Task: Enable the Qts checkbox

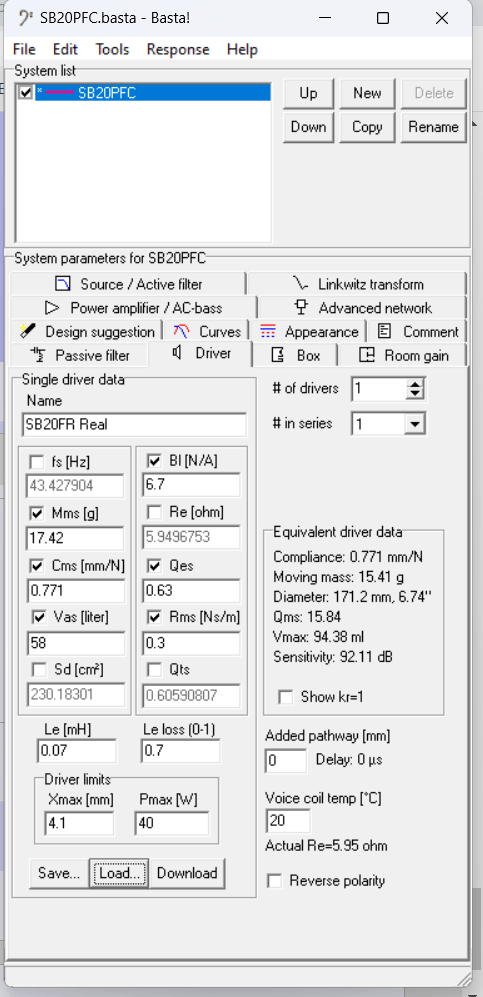Action: point(153,670)
